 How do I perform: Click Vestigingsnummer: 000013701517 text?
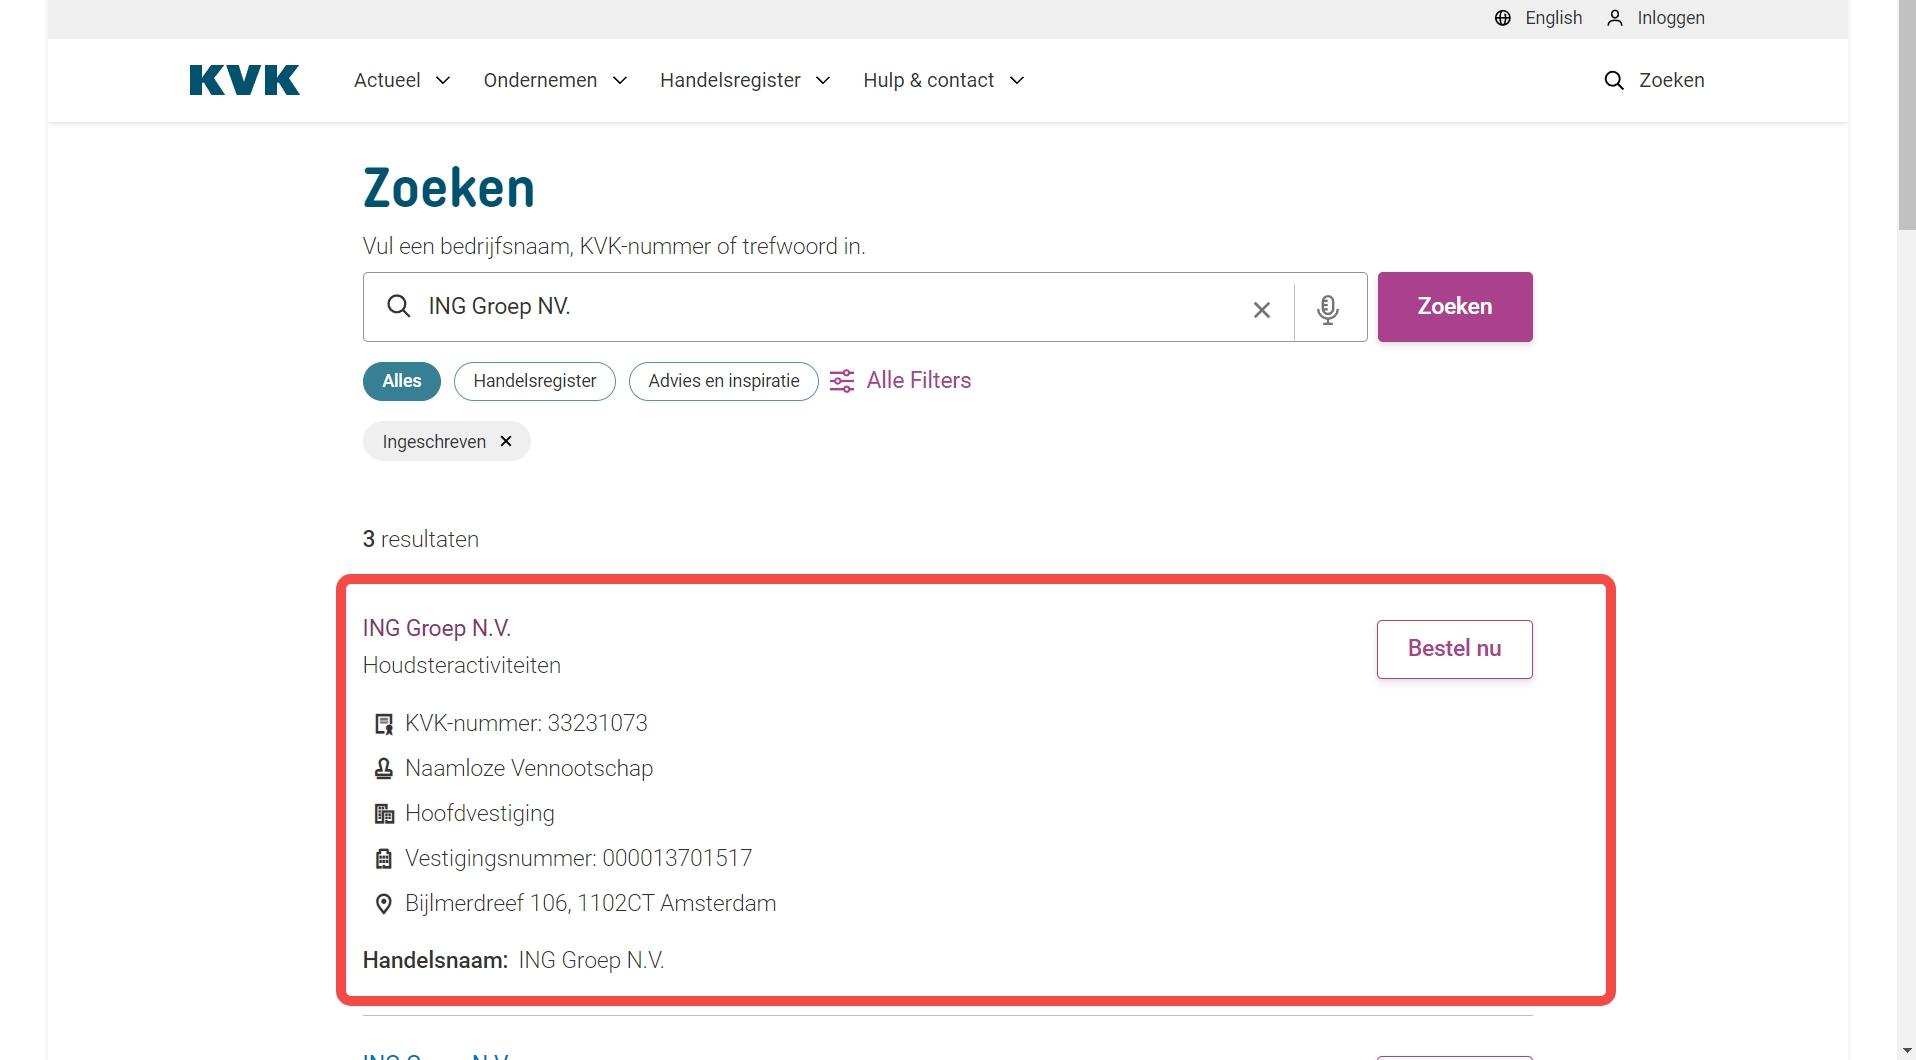click(x=579, y=858)
